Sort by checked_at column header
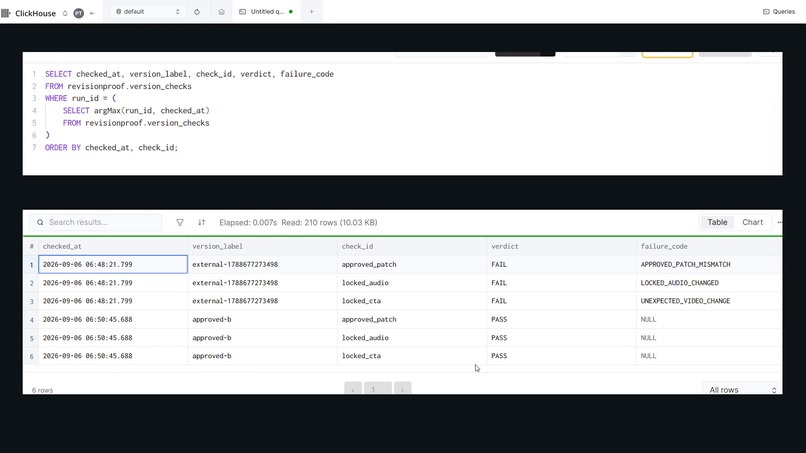The image size is (806, 453). tap(113, 246)
